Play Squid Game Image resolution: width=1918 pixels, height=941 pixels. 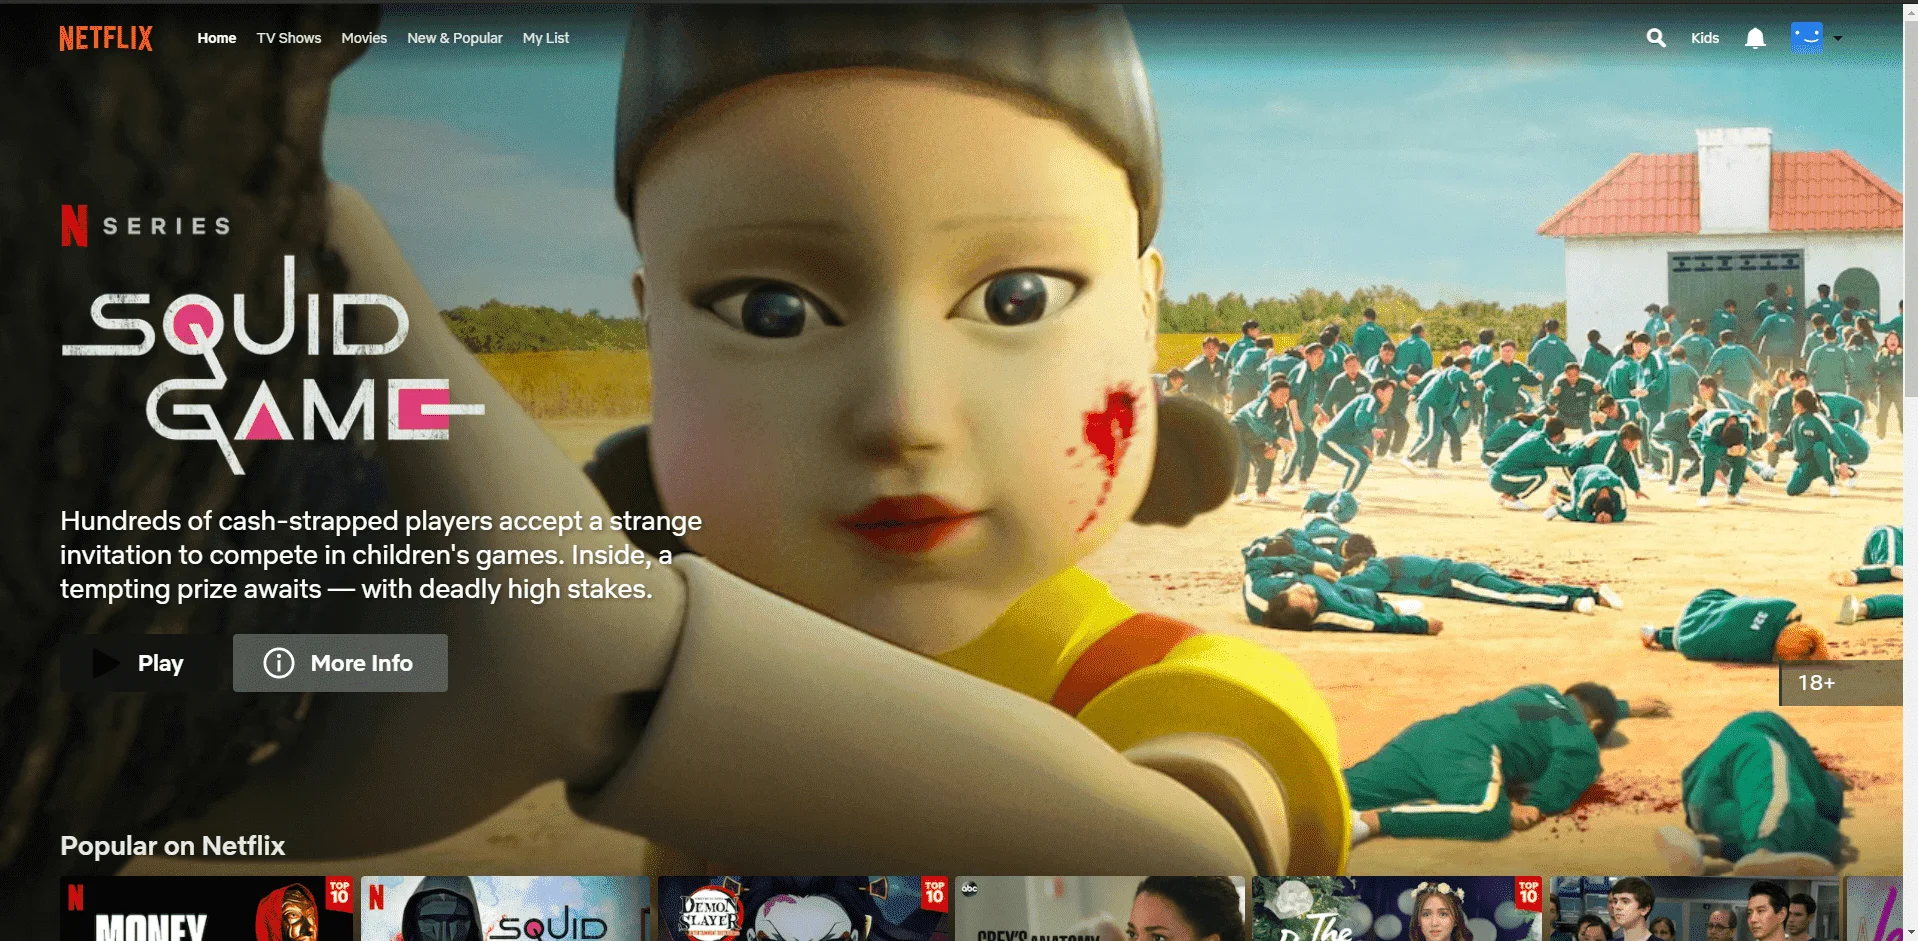[x=140, y=663]
